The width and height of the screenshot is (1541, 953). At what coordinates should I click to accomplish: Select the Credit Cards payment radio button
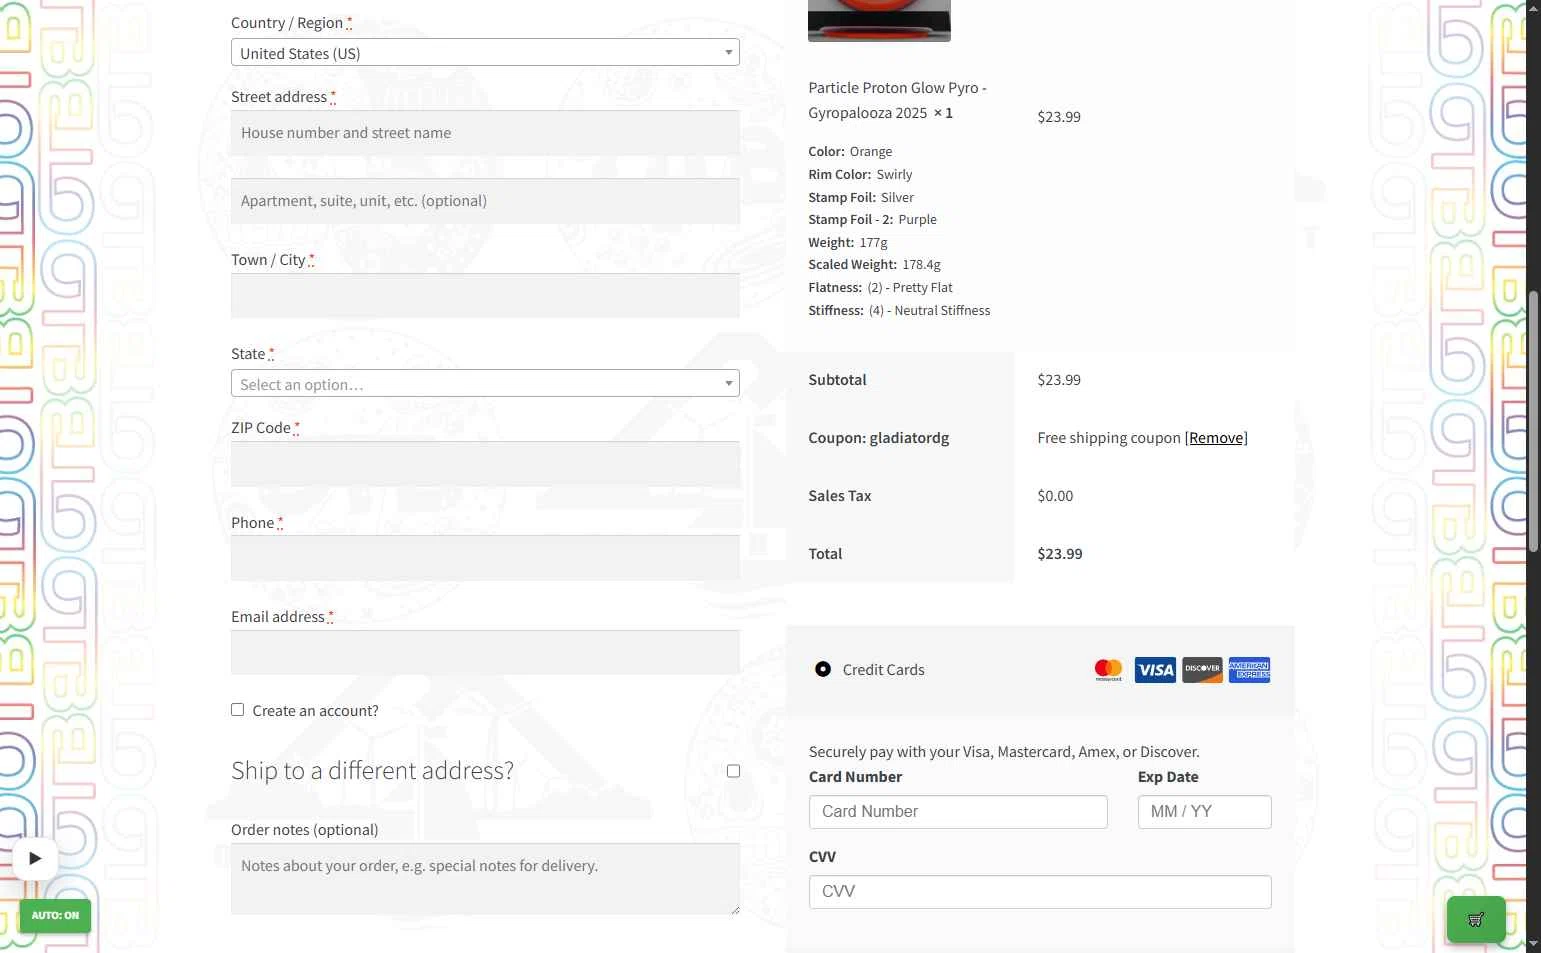823,669
